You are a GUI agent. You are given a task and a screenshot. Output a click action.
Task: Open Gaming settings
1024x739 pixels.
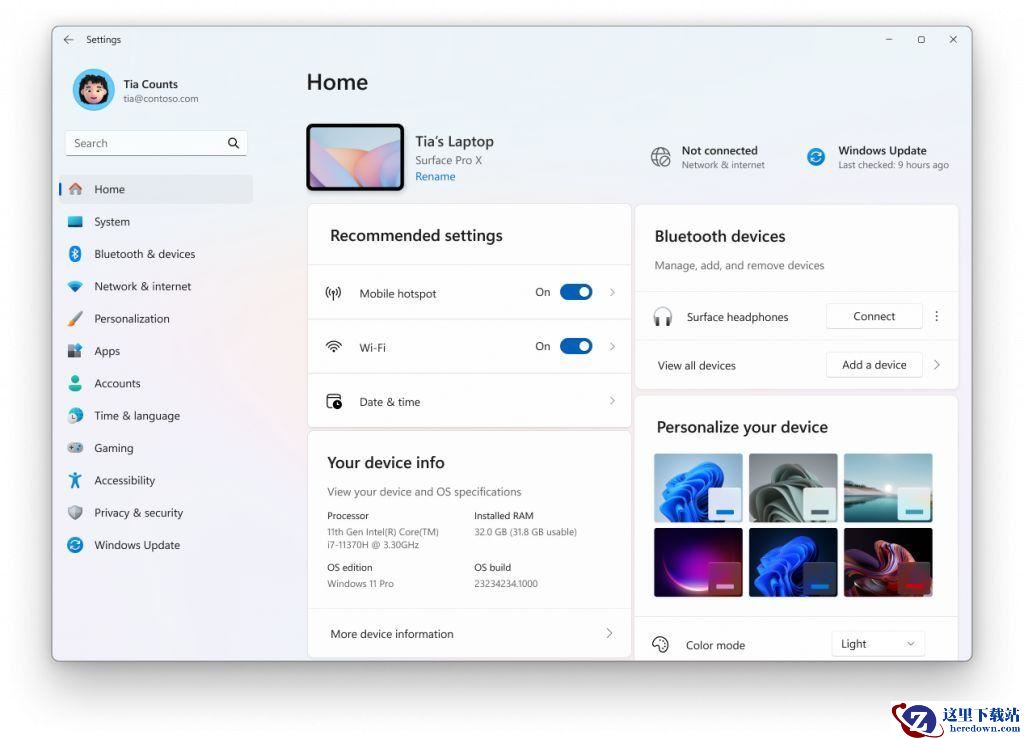(x=156, y=448)
